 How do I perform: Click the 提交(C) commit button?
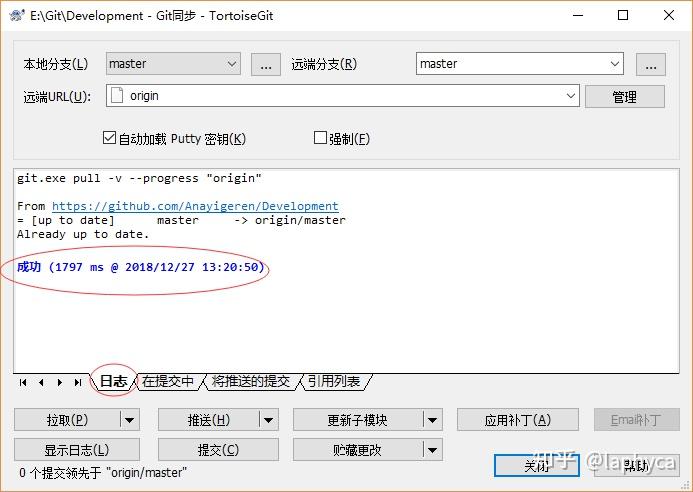(x=218, y=450)
